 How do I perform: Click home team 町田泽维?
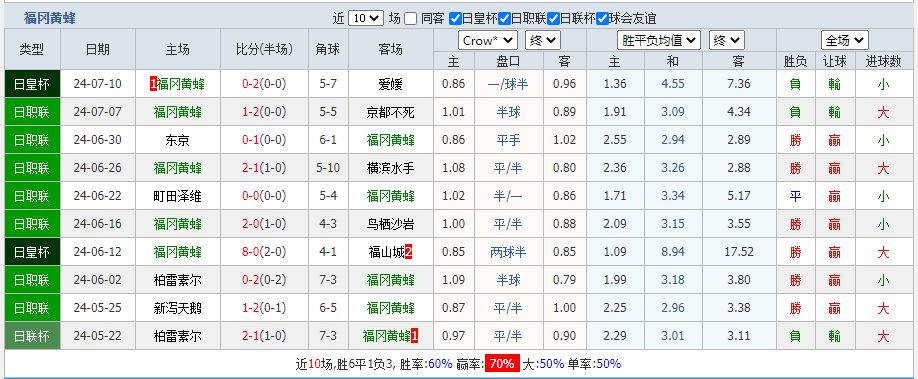(x=178, y=196)
